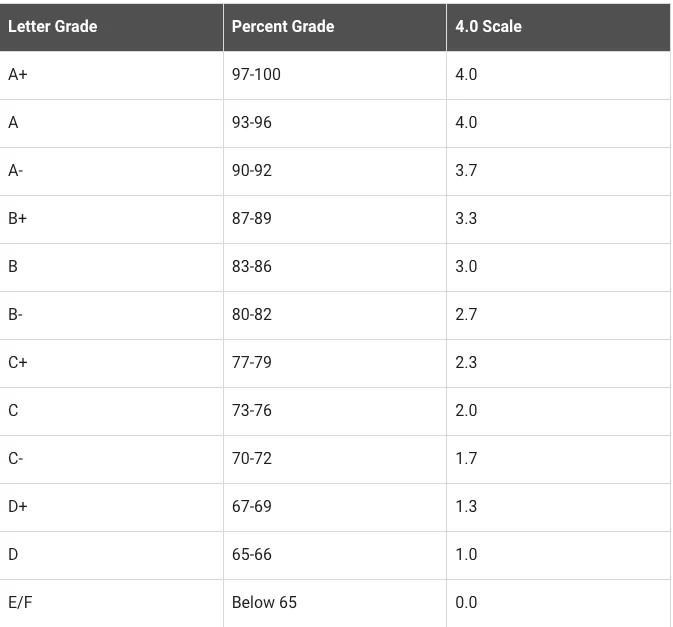
Task: Click the 80-82 percent range cell
Action: pyautogui.click(x=252, y=315)
